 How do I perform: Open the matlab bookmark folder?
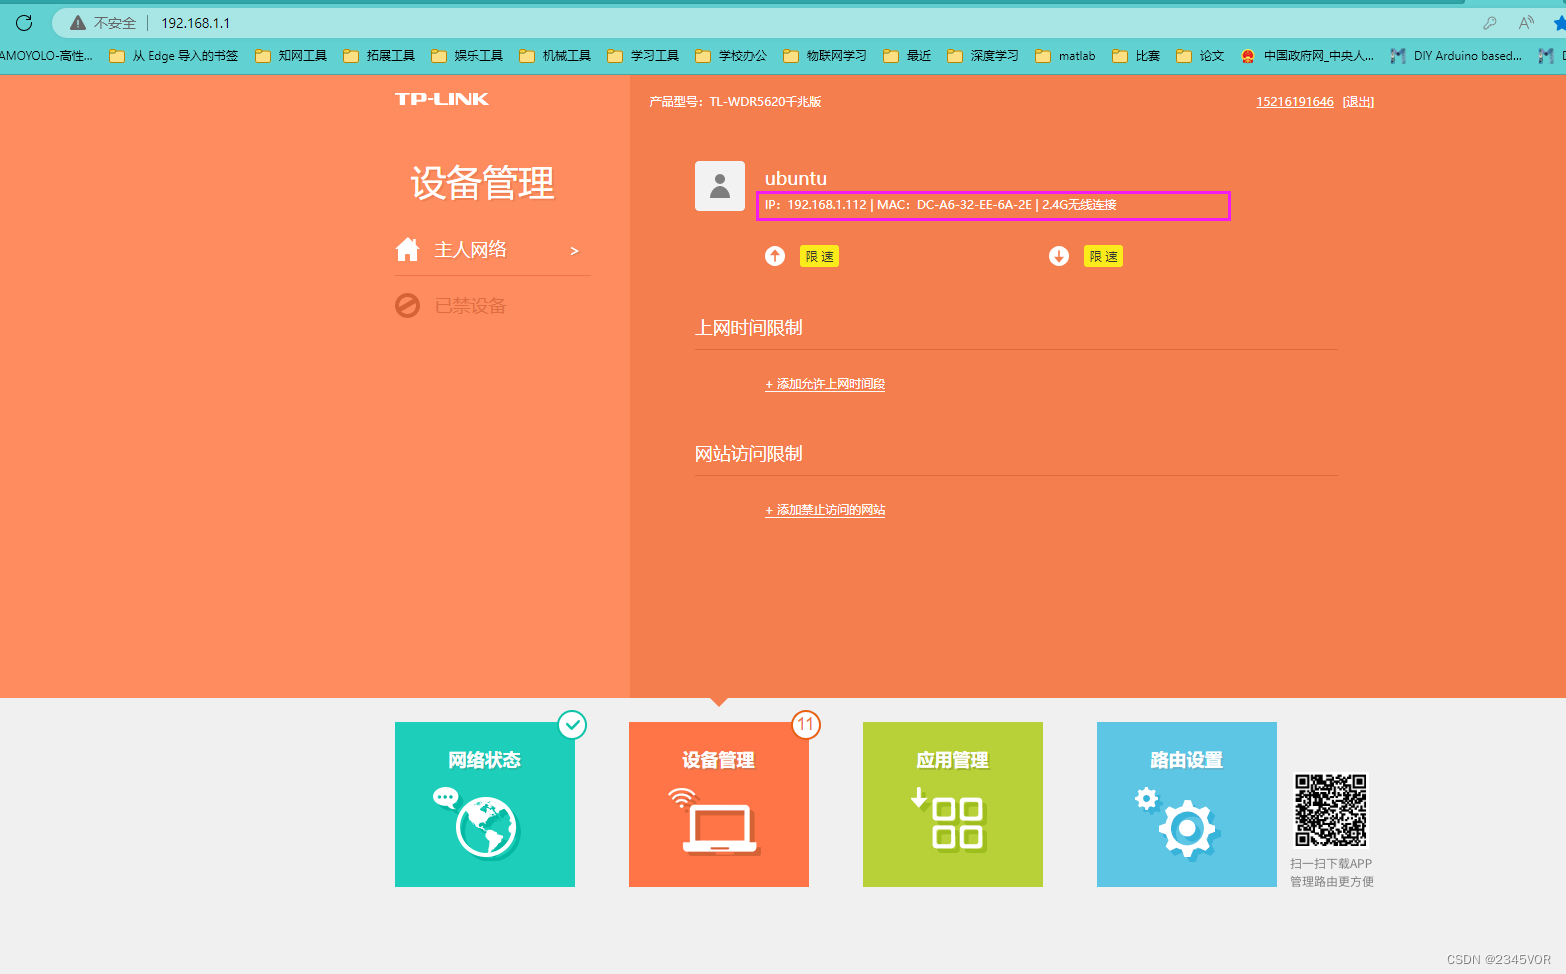(x=1066, y=56)
